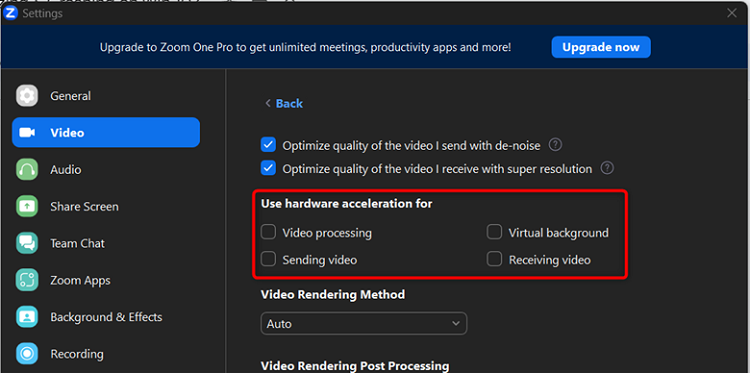Viewport: 750px width, 373px height.
Task: Open Zoom Apps settings label
Action: coord(80,281)
